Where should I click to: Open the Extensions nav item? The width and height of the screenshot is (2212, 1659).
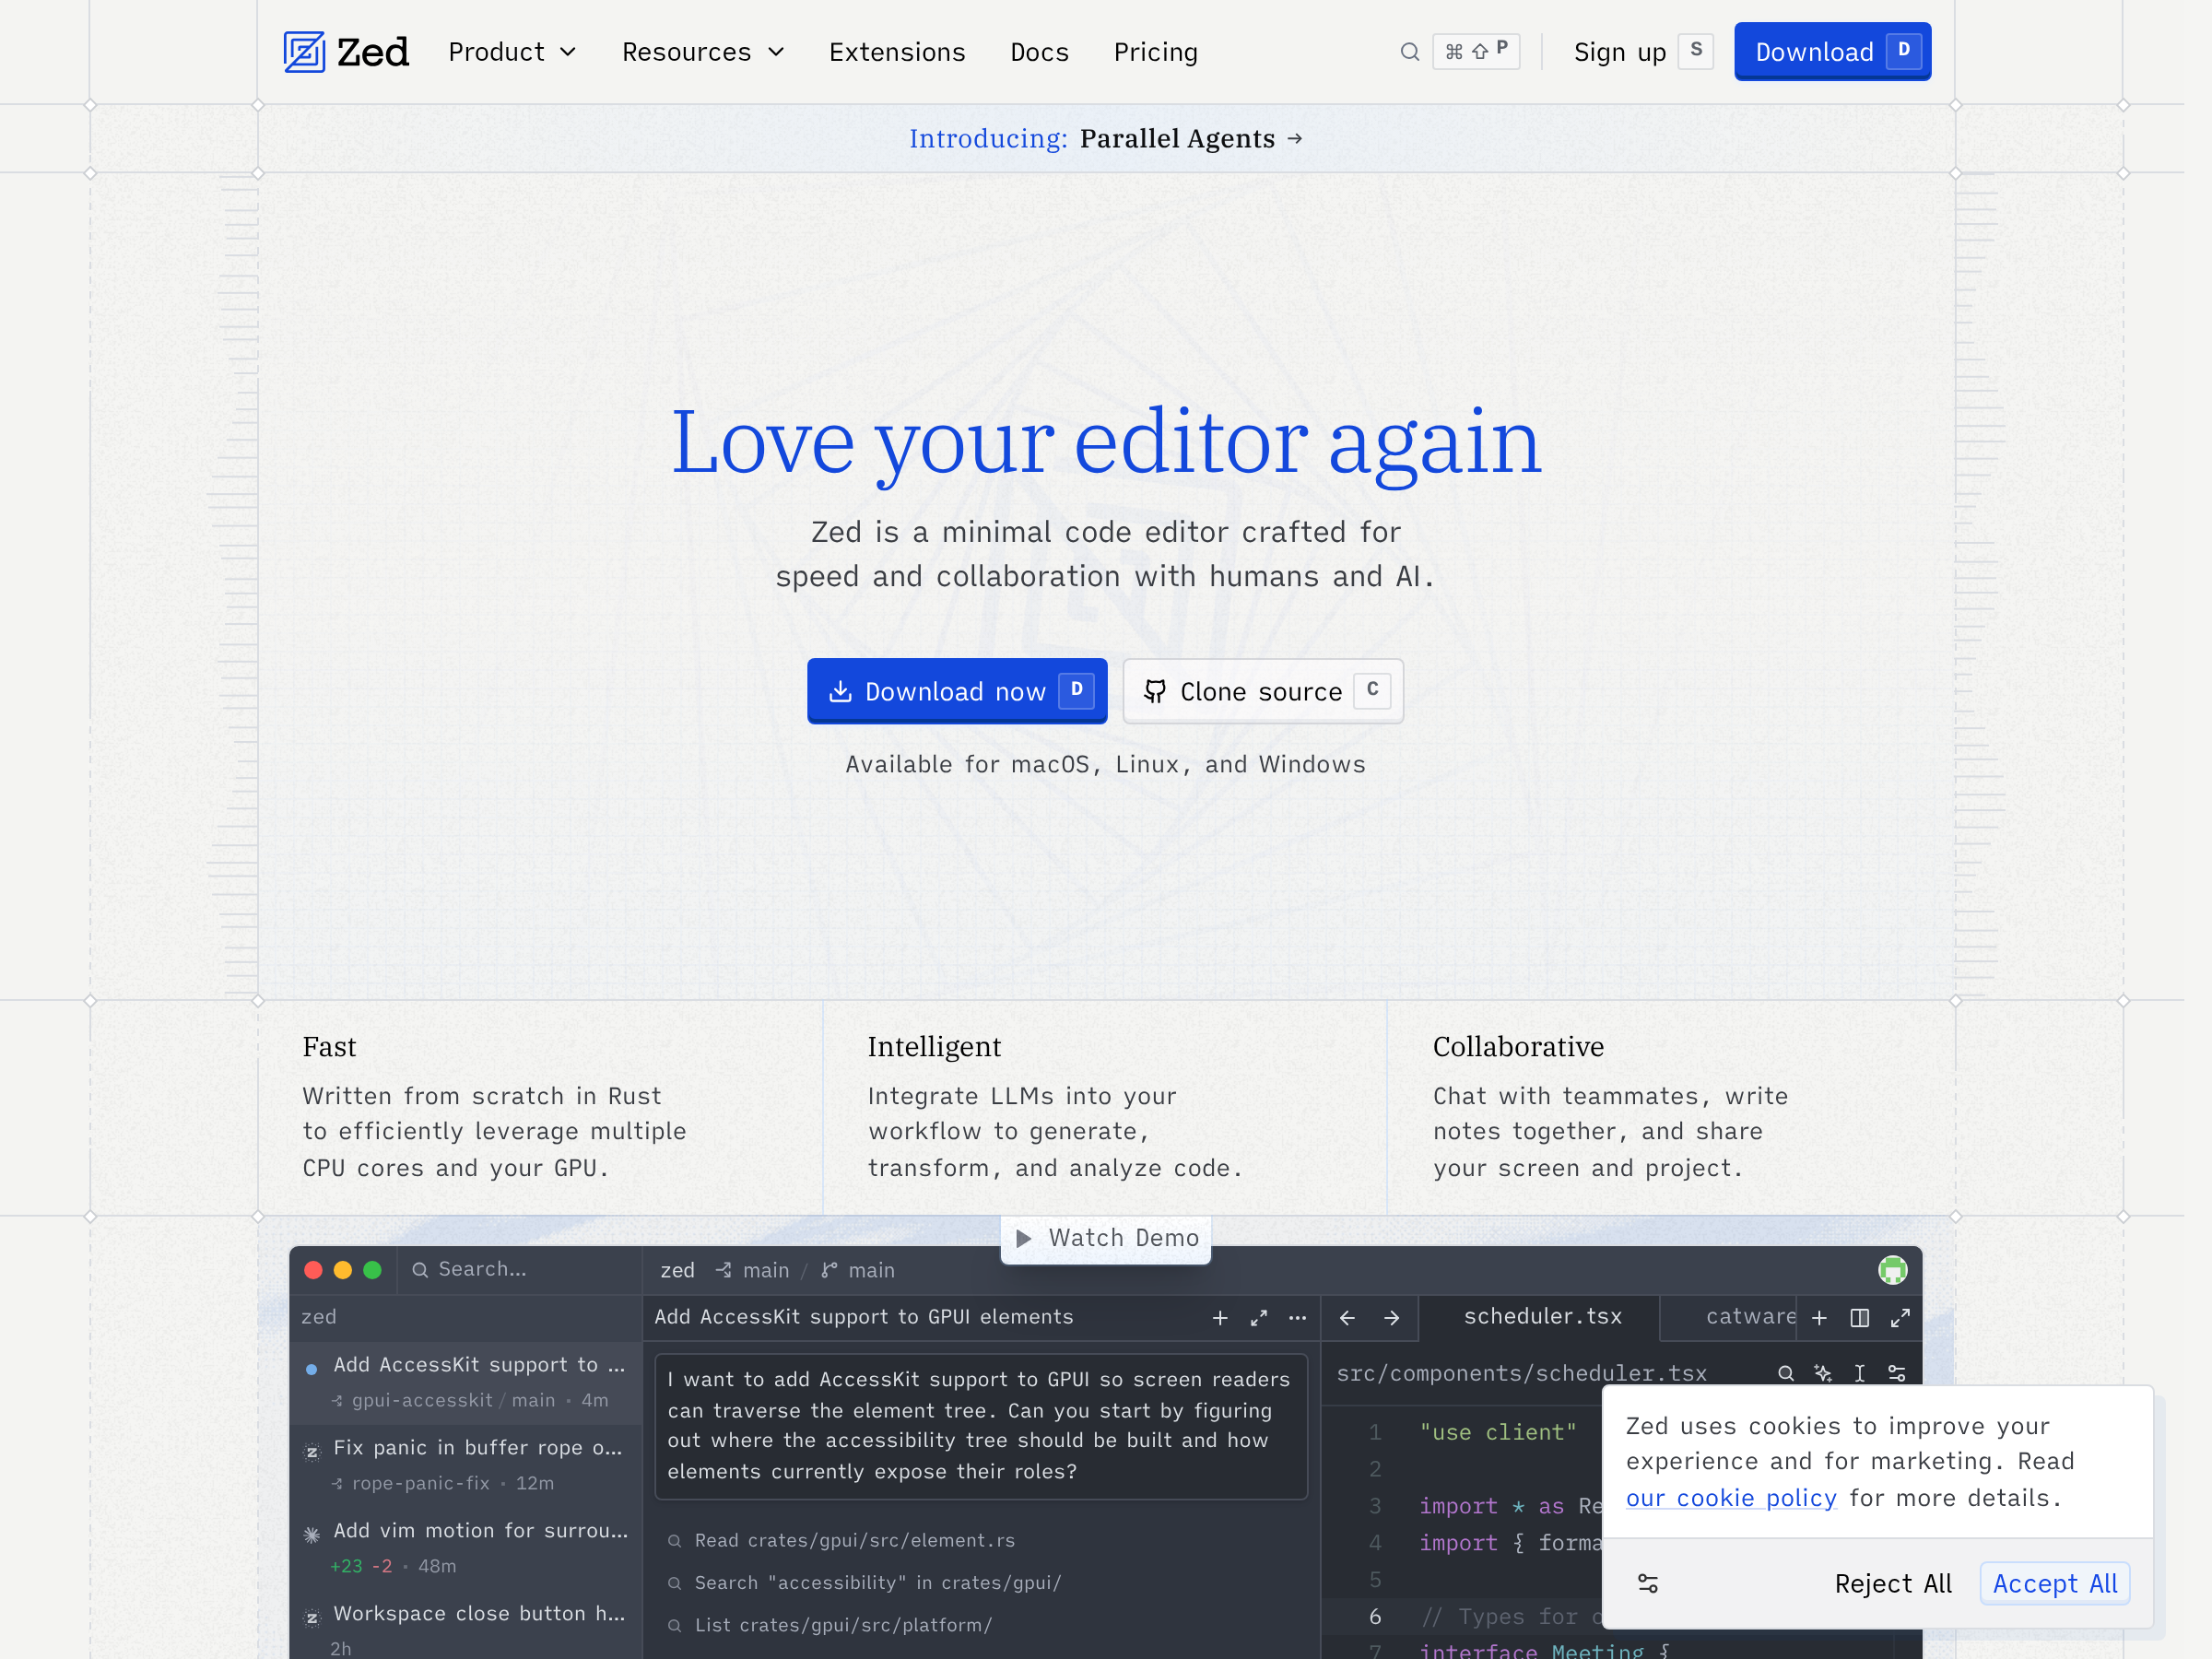coord(896,52)
